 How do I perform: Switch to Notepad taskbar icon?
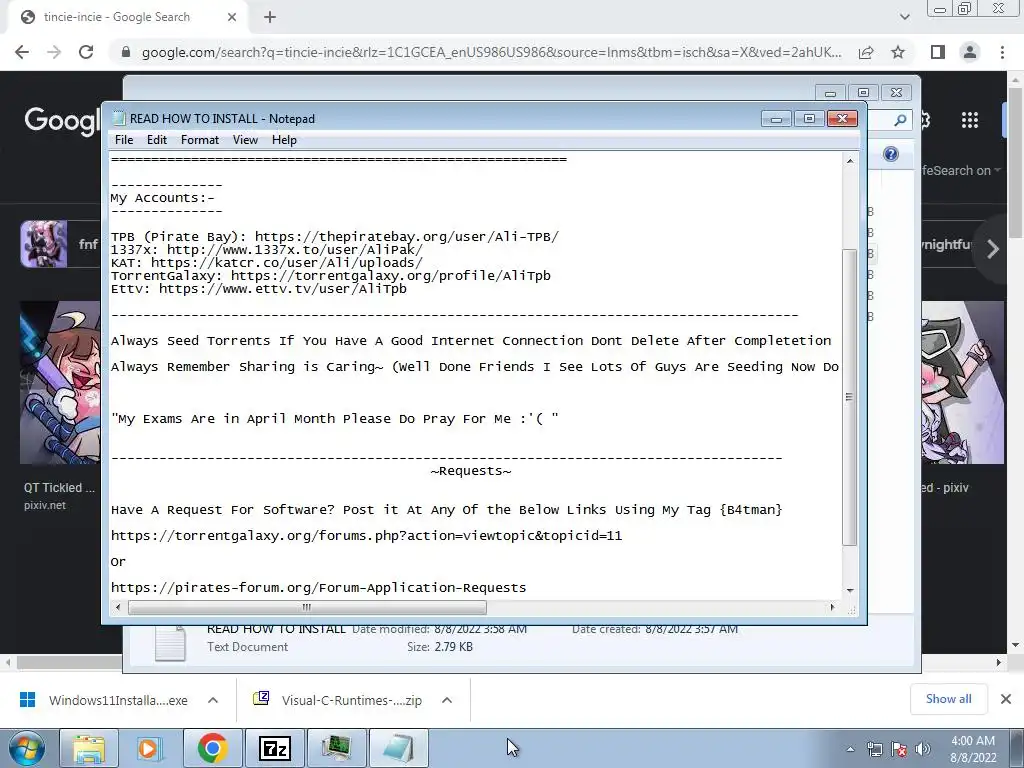[x=398, y=748]
